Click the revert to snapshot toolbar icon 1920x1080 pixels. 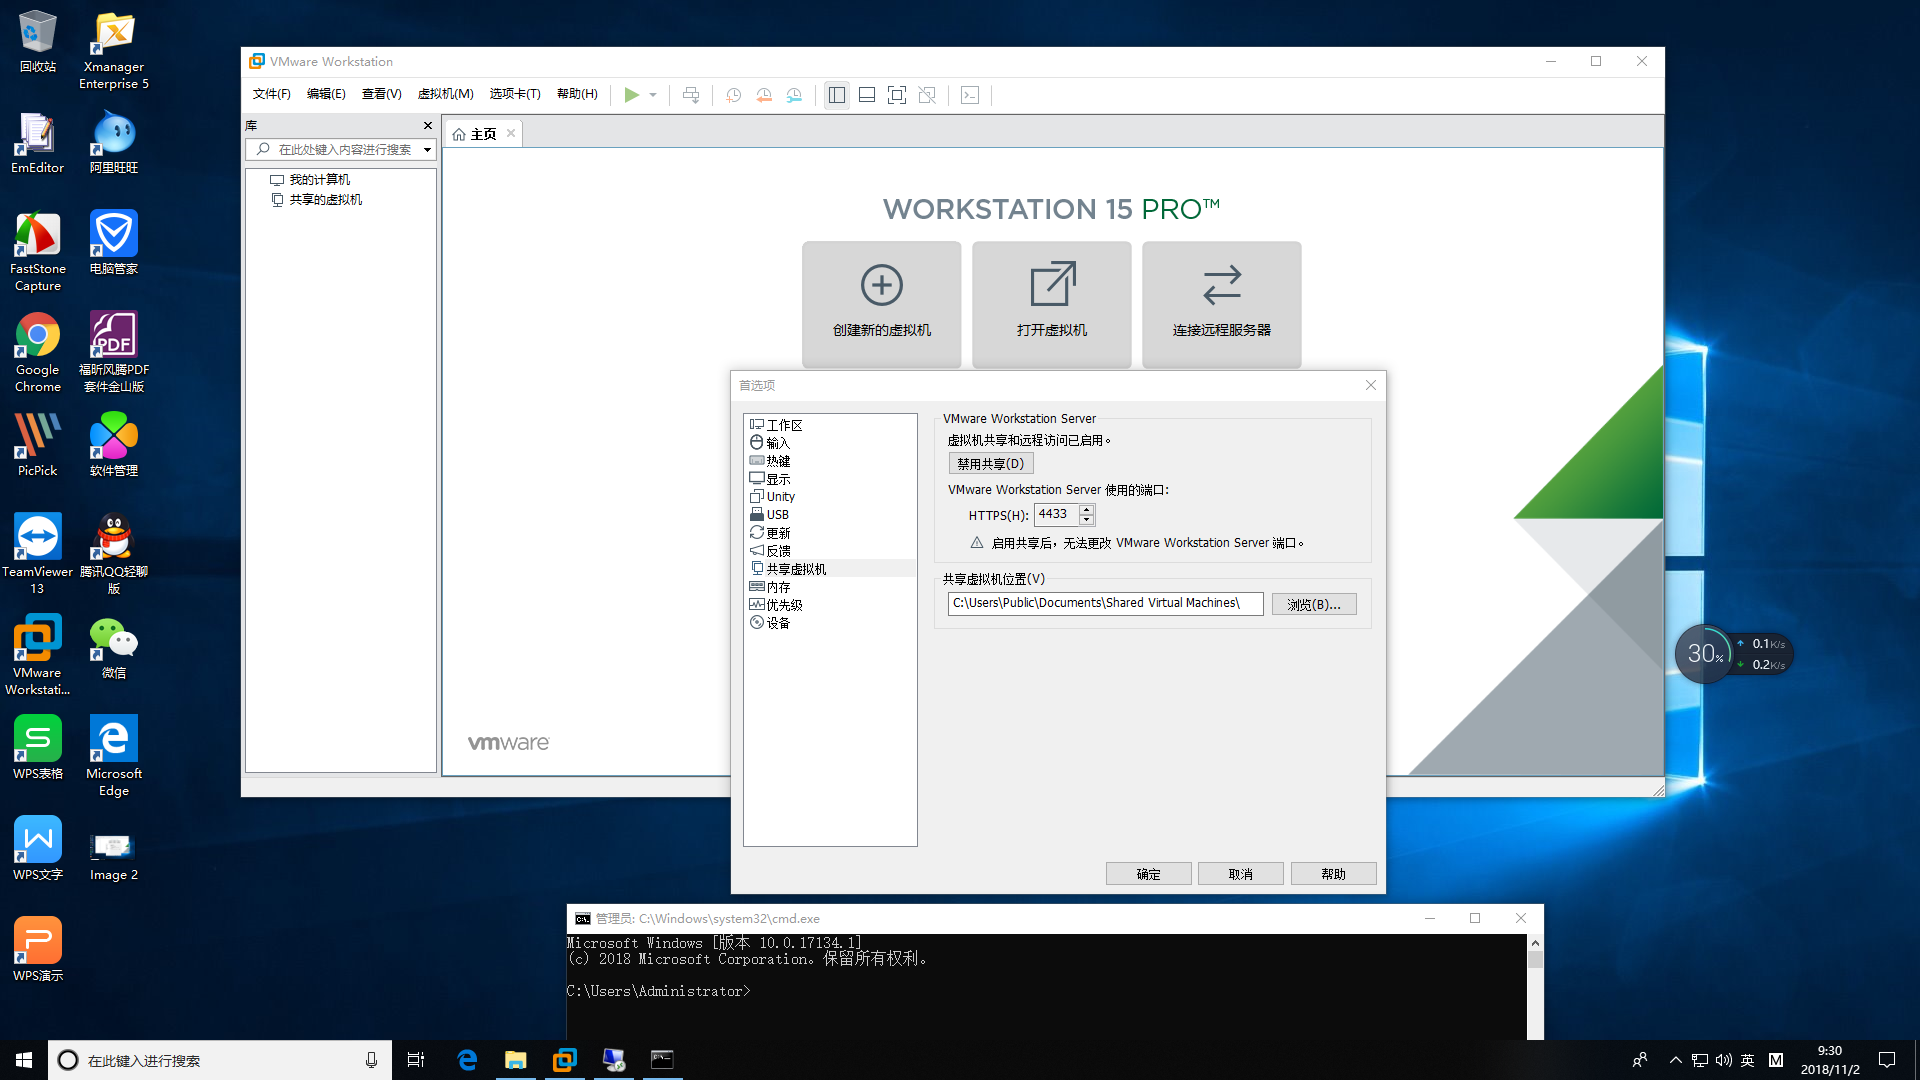tap(764, 95)
